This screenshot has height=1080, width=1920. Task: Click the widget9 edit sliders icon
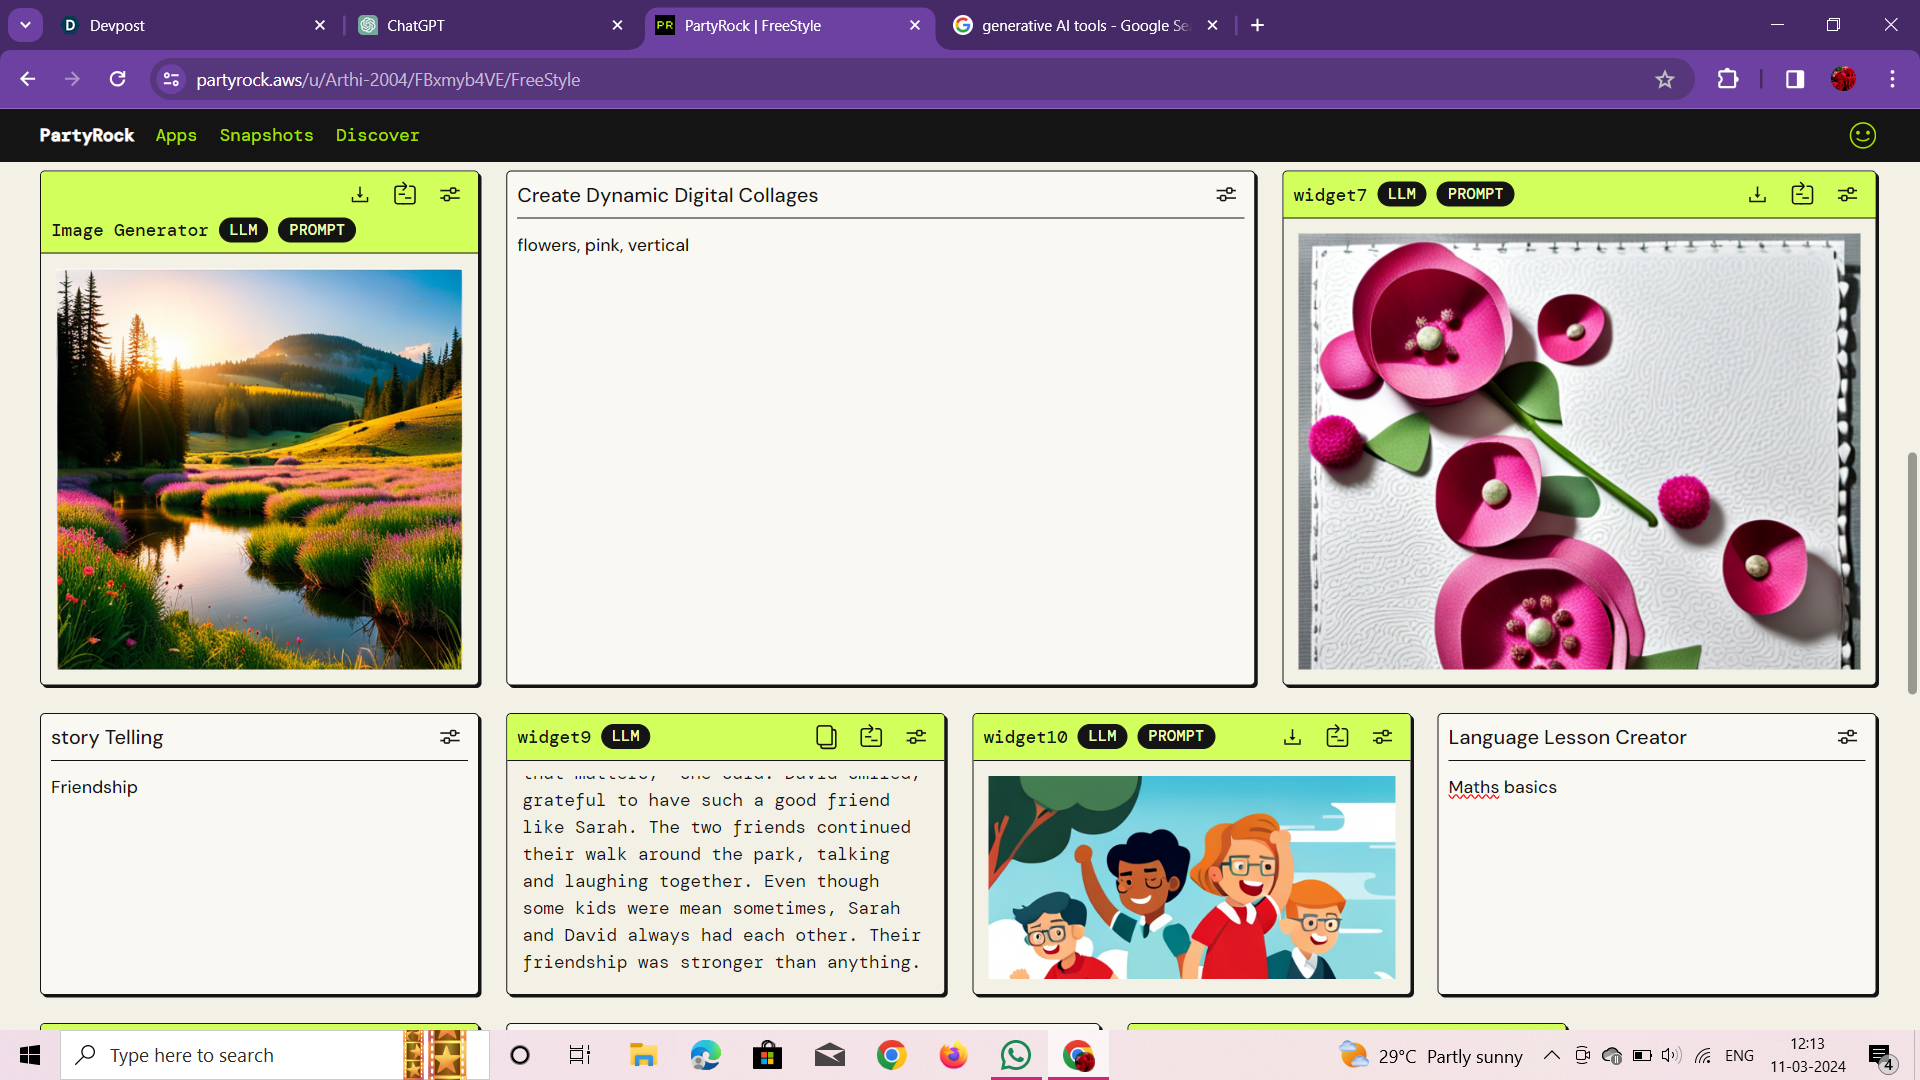click(916, 737)
